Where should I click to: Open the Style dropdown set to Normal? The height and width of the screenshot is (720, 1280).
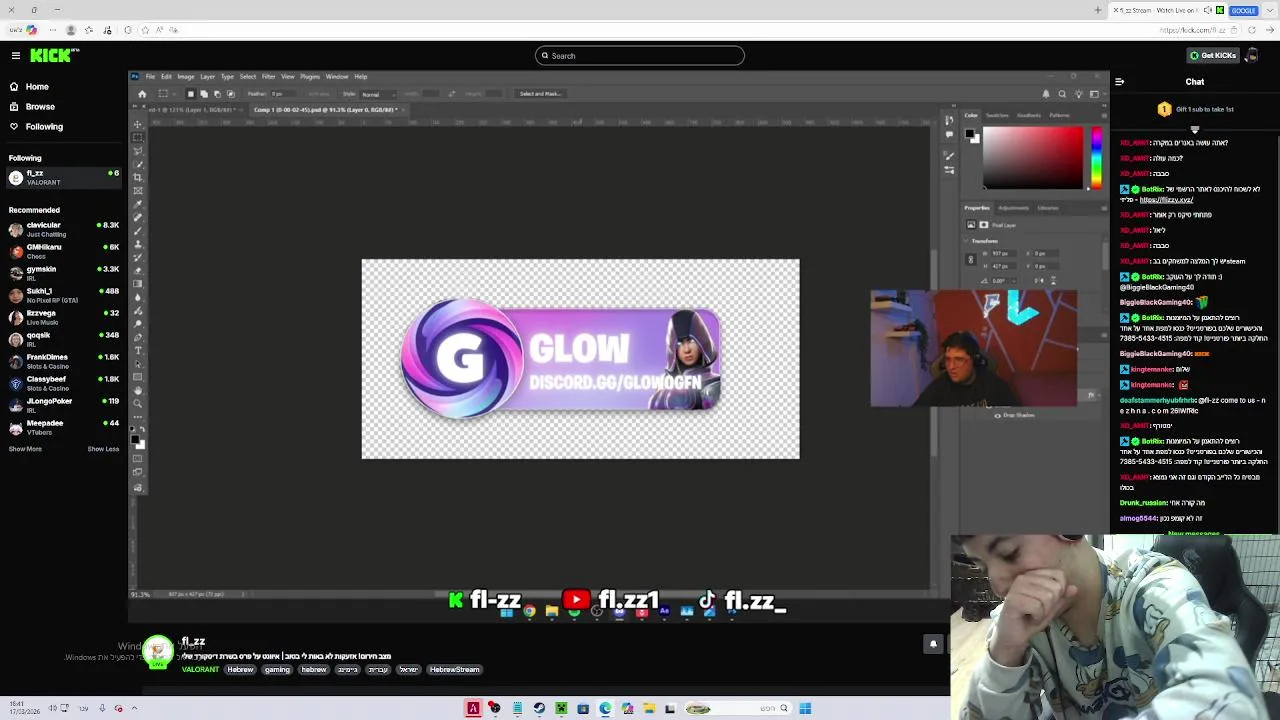(x=378, y=94)
